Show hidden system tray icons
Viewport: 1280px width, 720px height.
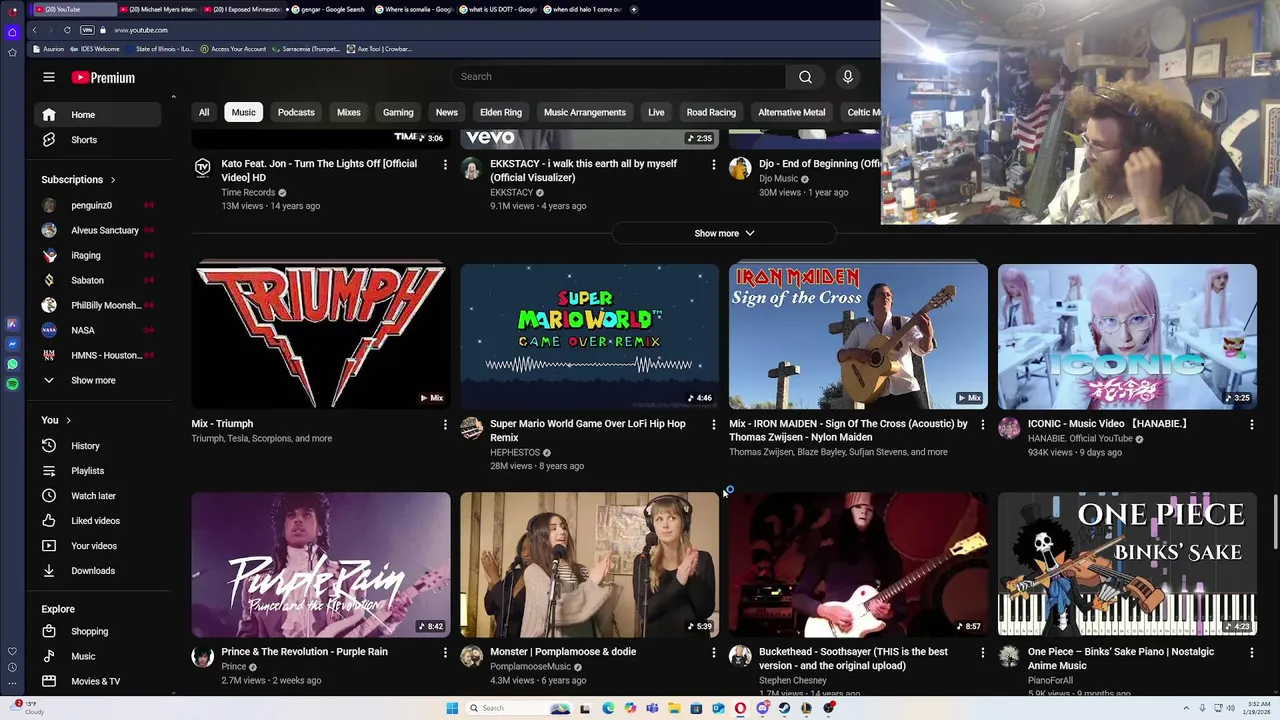1187,708
